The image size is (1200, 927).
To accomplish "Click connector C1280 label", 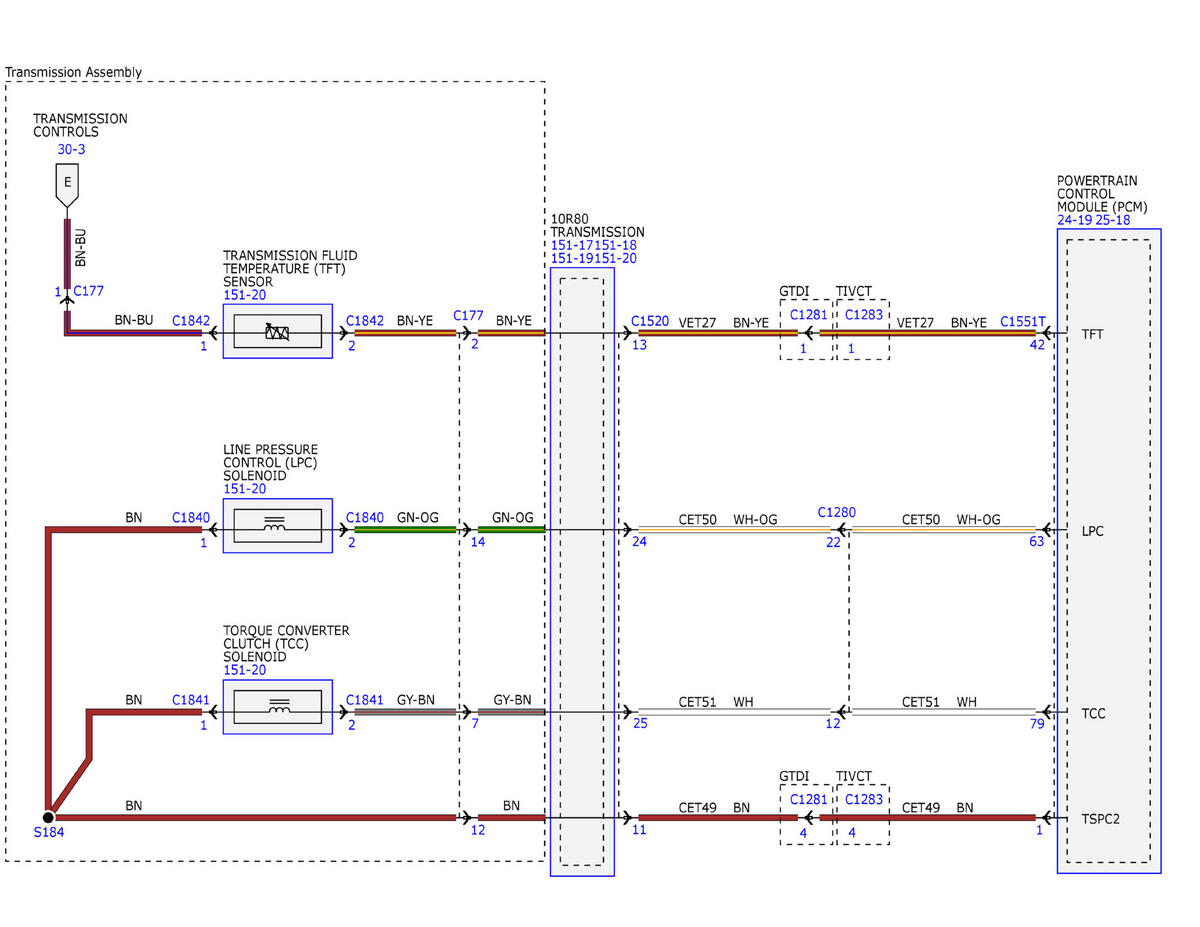I will click(x=836, y=512).
